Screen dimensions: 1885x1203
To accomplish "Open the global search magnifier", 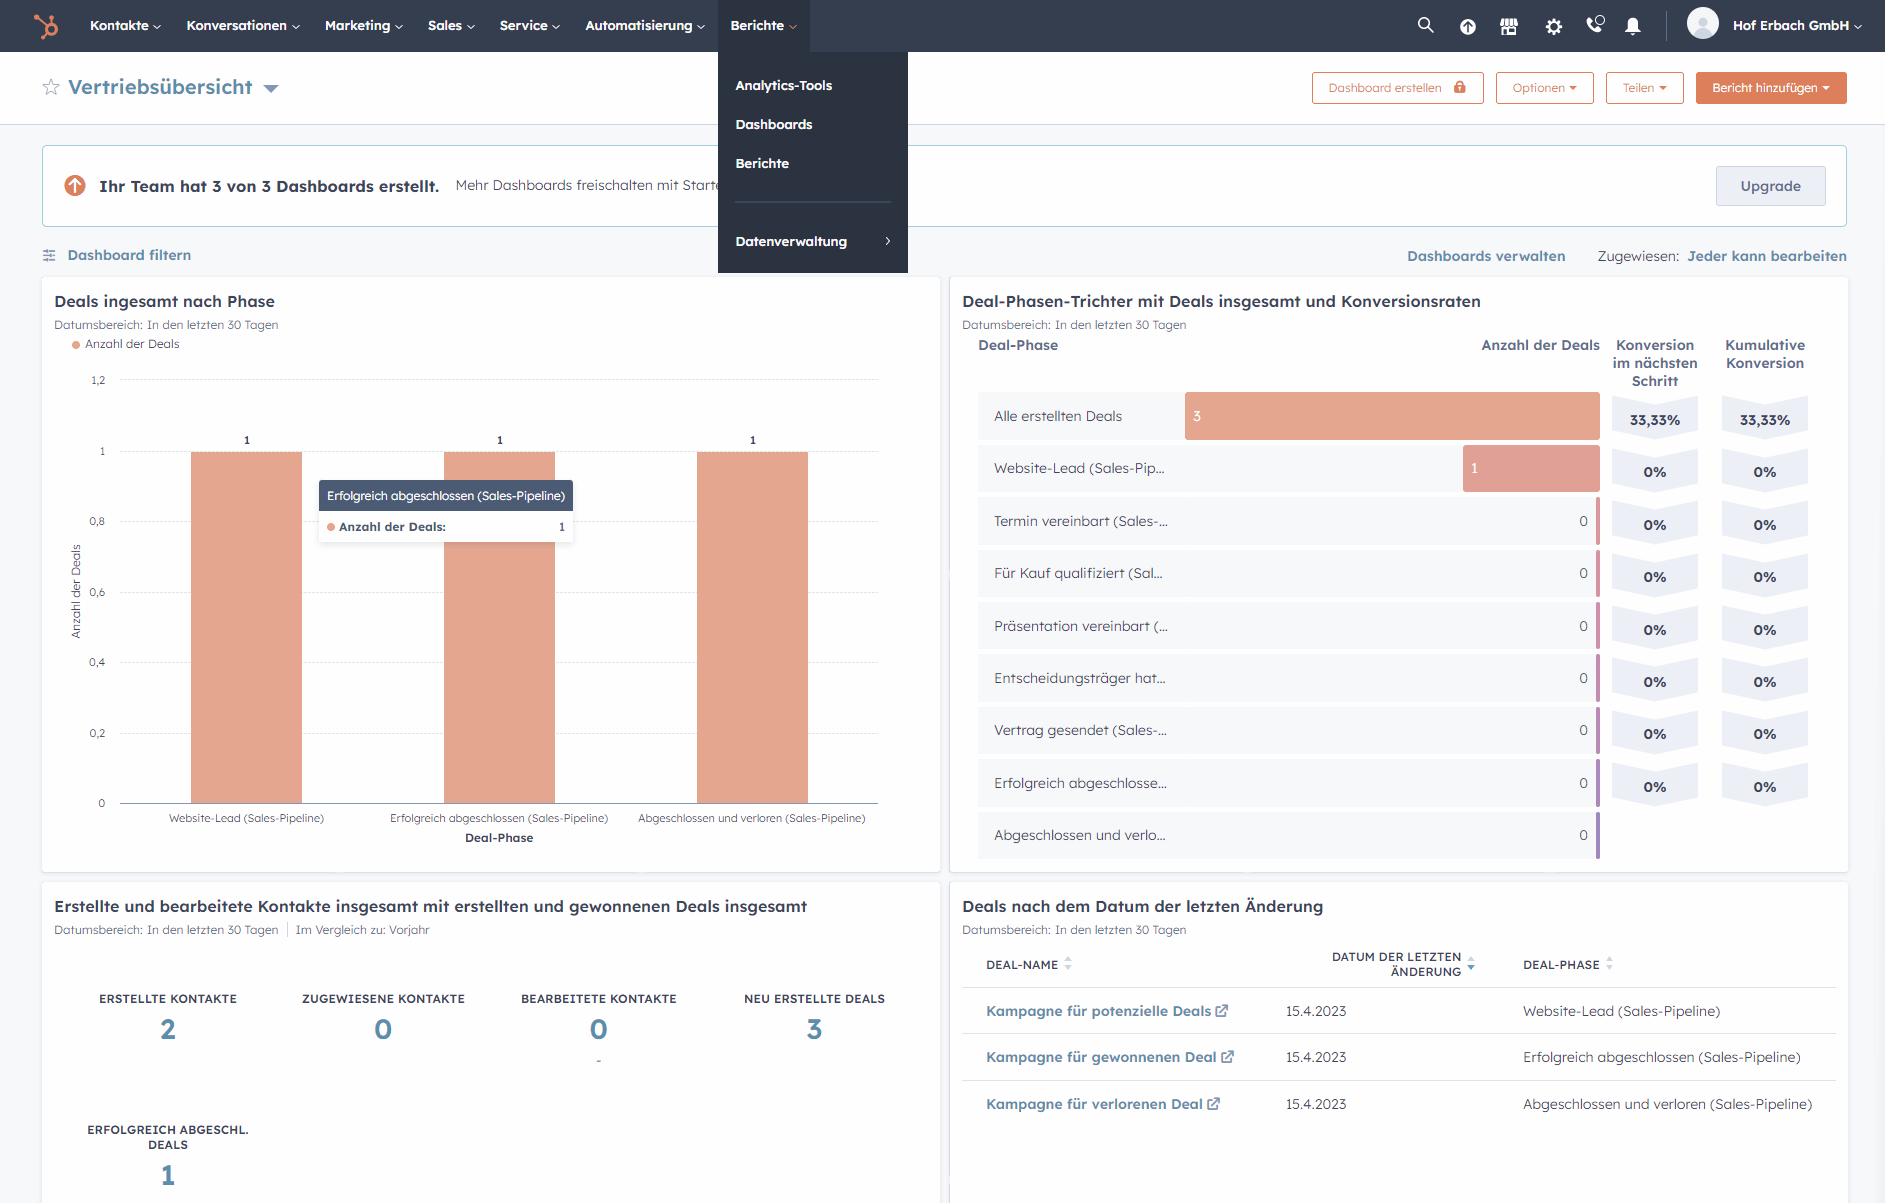I will (1425, 26).
